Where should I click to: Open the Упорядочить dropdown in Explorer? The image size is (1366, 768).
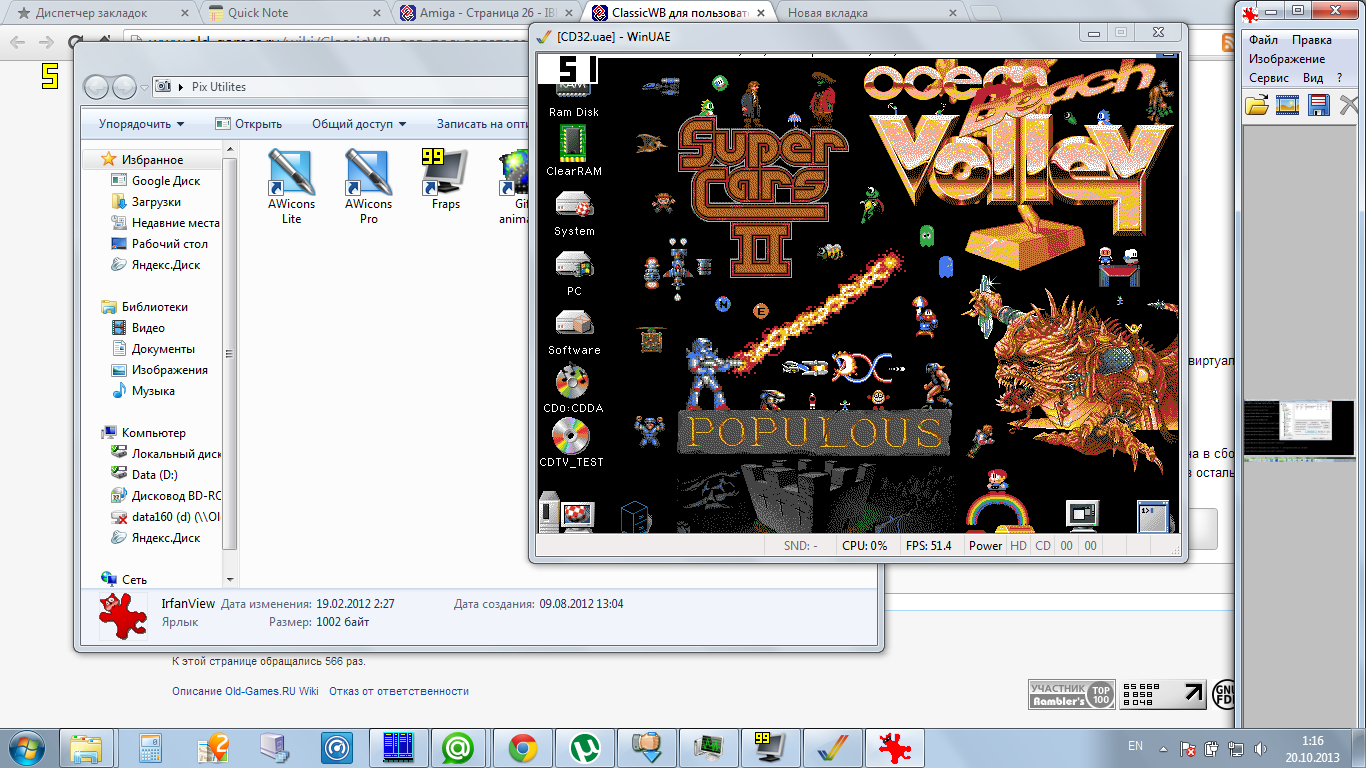click(141, 124)
